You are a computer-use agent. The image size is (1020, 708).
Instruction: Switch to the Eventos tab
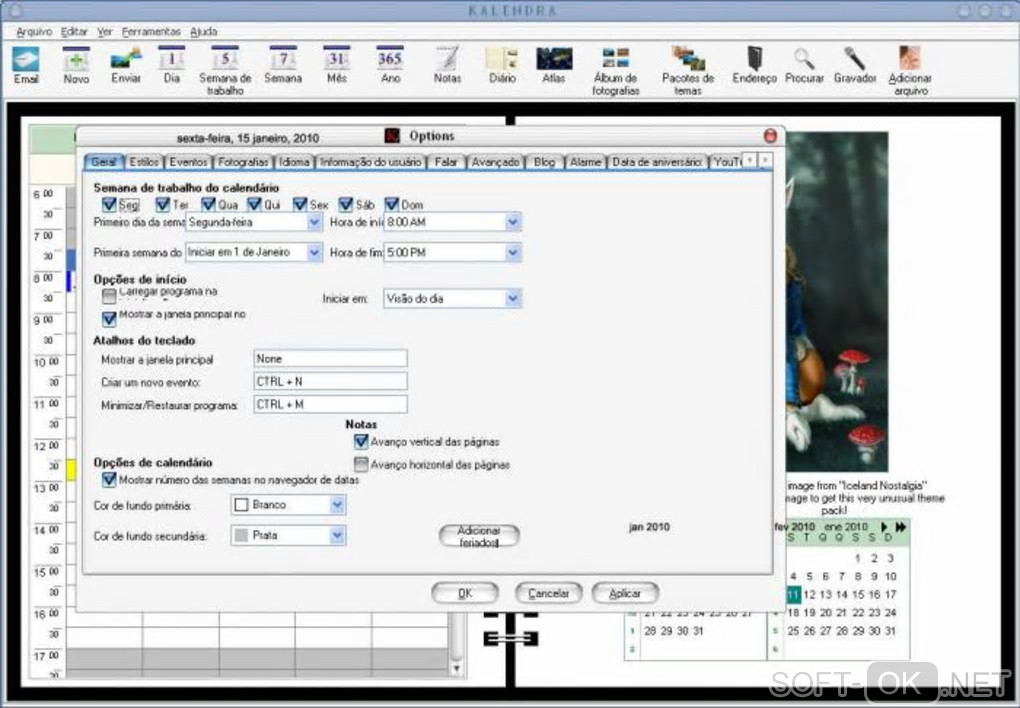pyautogui.click(x=188, y=161)
